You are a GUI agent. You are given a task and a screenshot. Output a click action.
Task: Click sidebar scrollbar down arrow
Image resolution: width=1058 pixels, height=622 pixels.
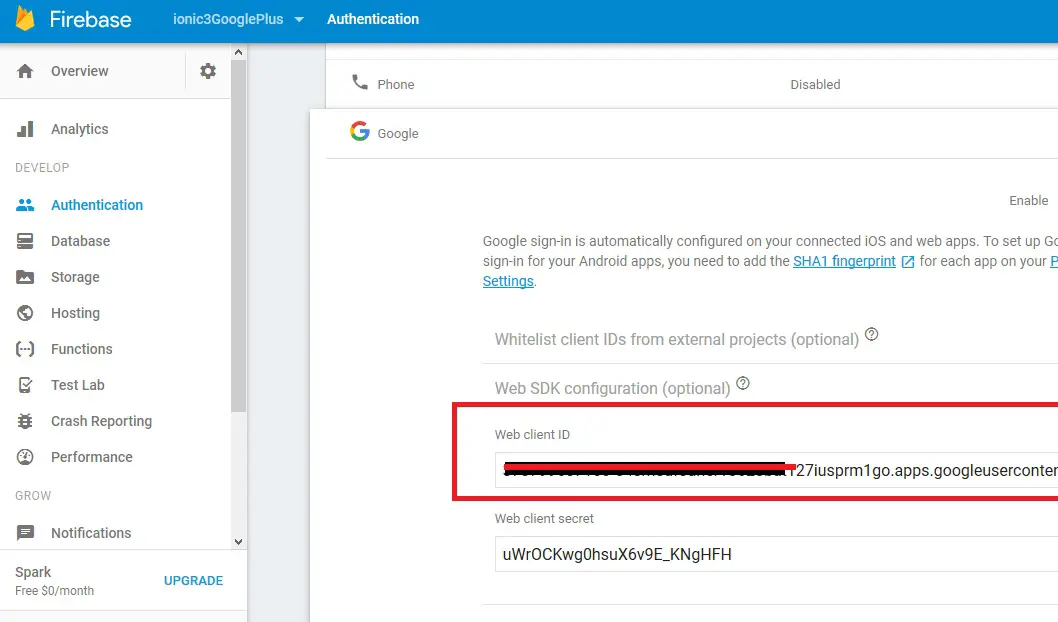[x=238, y=542]
